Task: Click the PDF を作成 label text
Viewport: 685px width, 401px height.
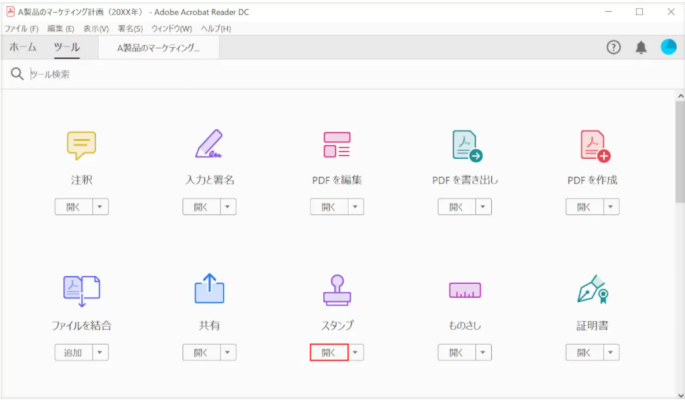Action: [592, 180]
